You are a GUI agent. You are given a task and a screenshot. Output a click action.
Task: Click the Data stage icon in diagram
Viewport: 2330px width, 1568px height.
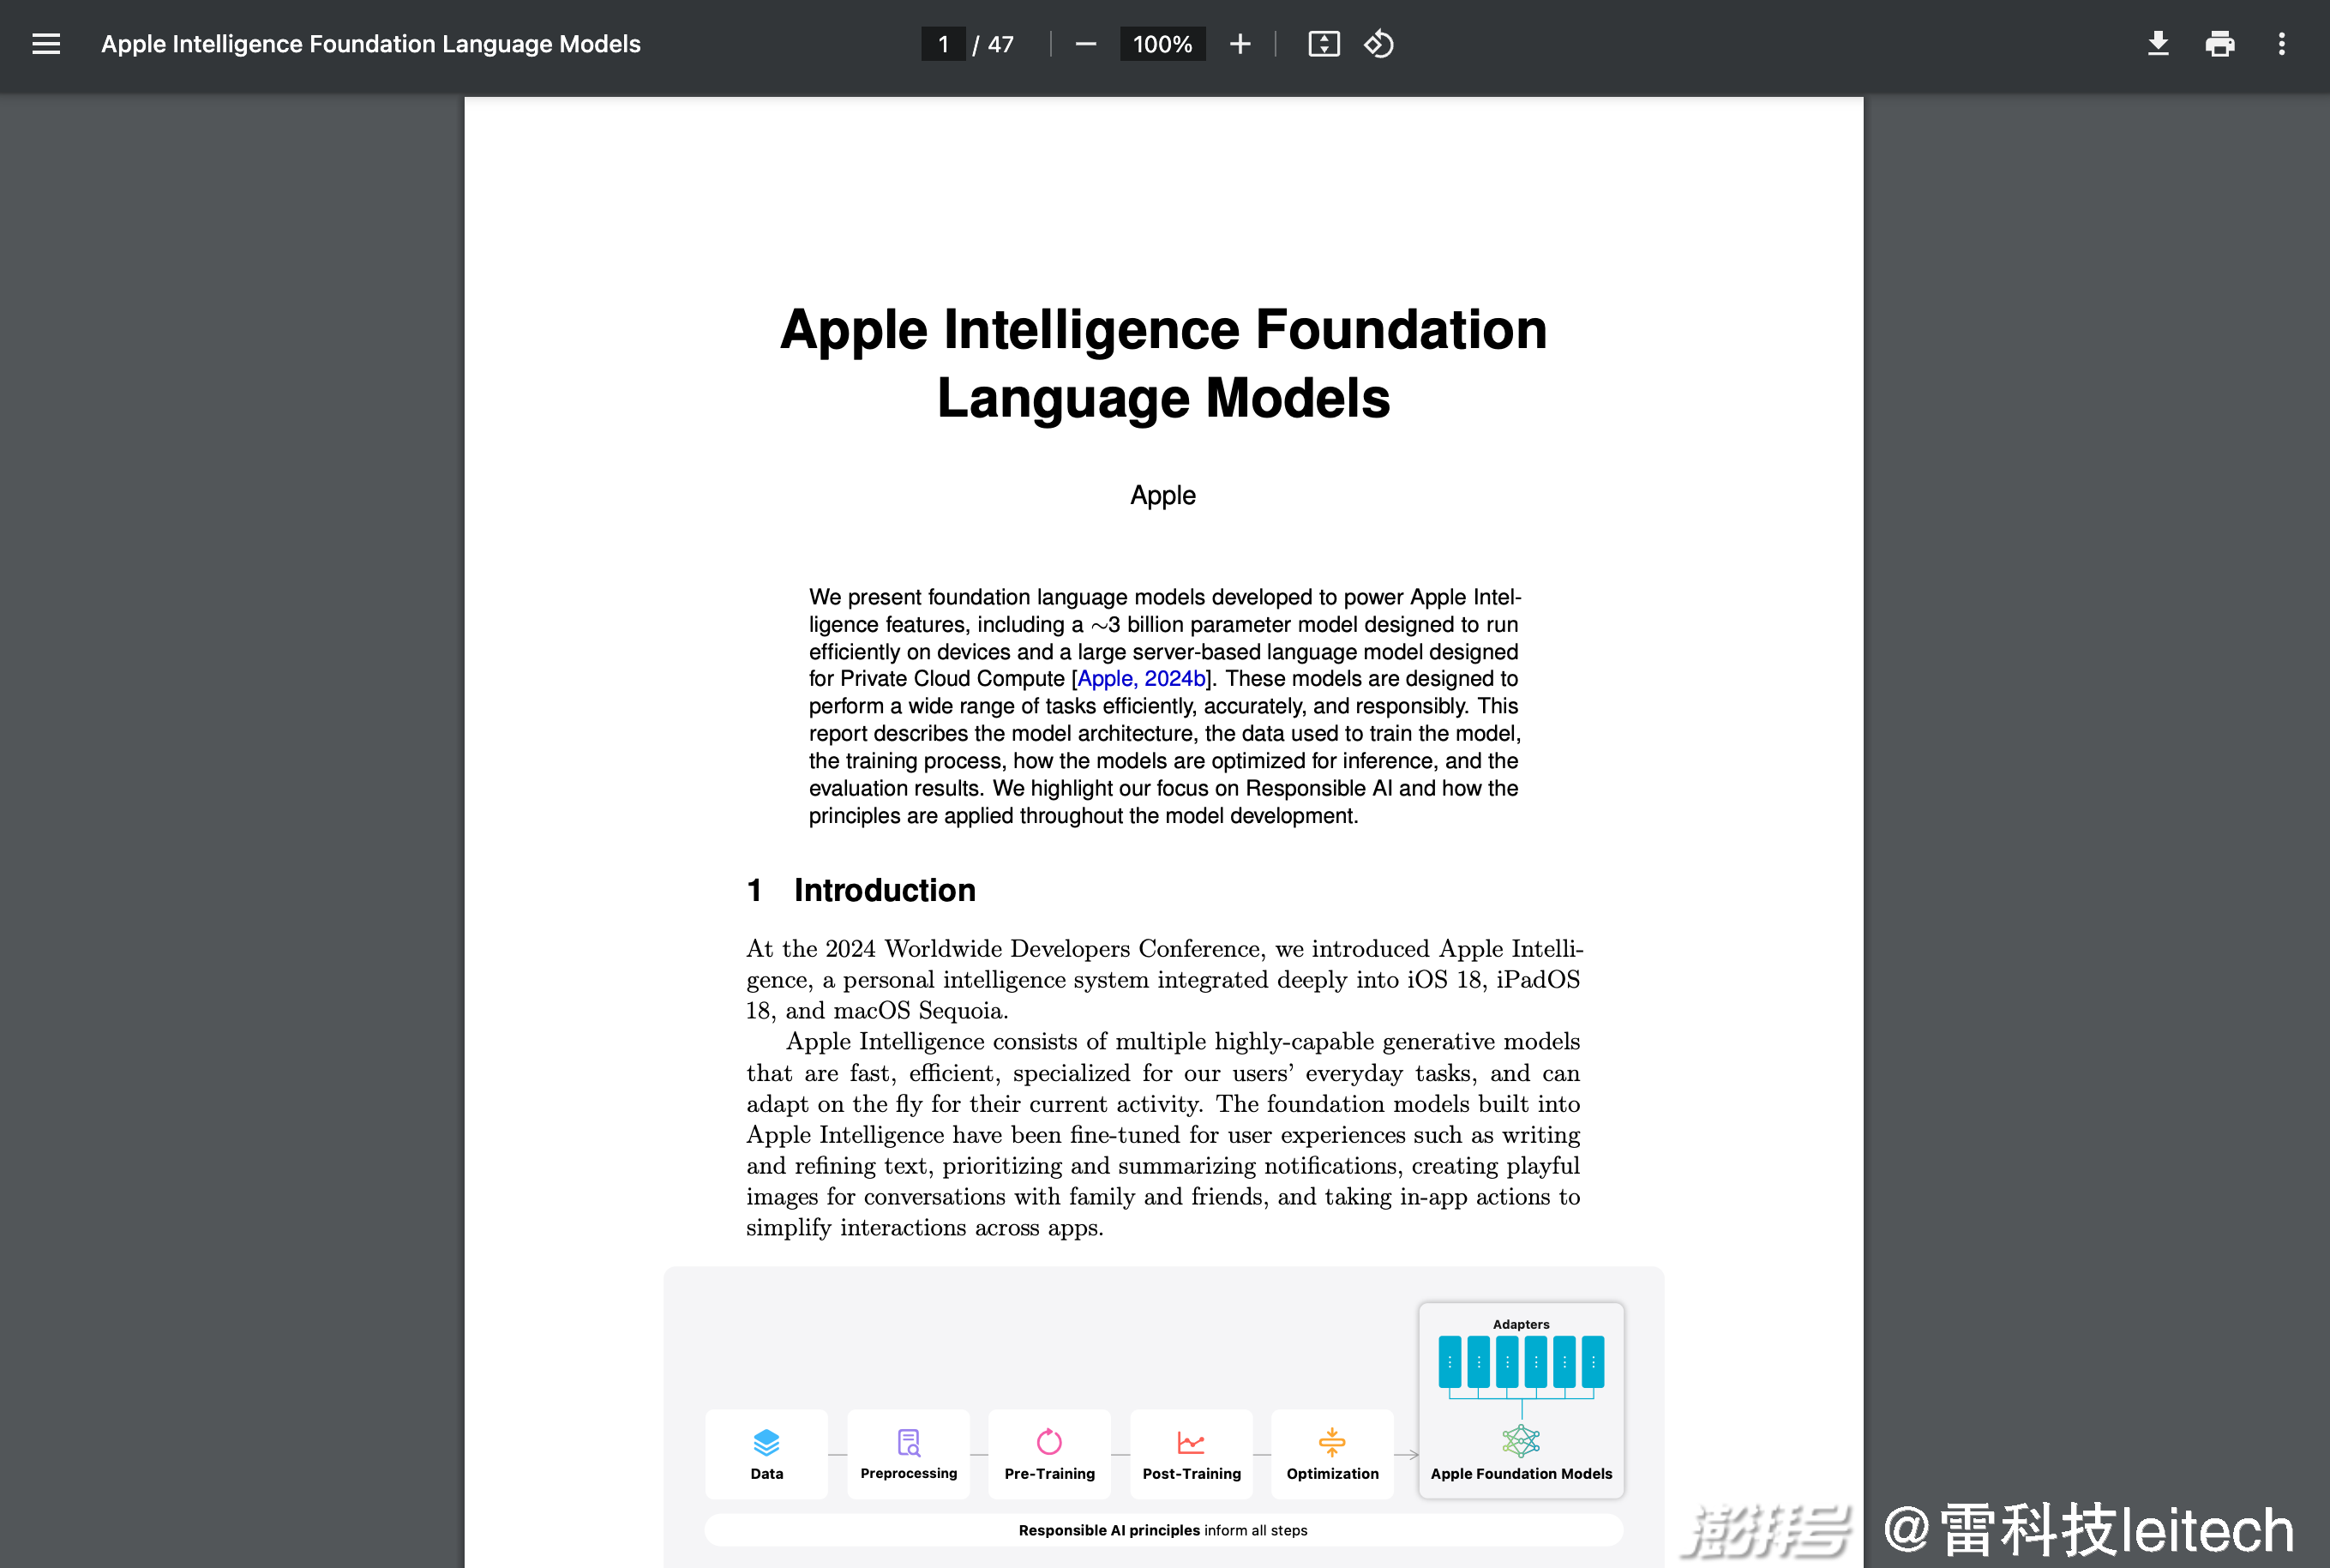coord(766,1442)
